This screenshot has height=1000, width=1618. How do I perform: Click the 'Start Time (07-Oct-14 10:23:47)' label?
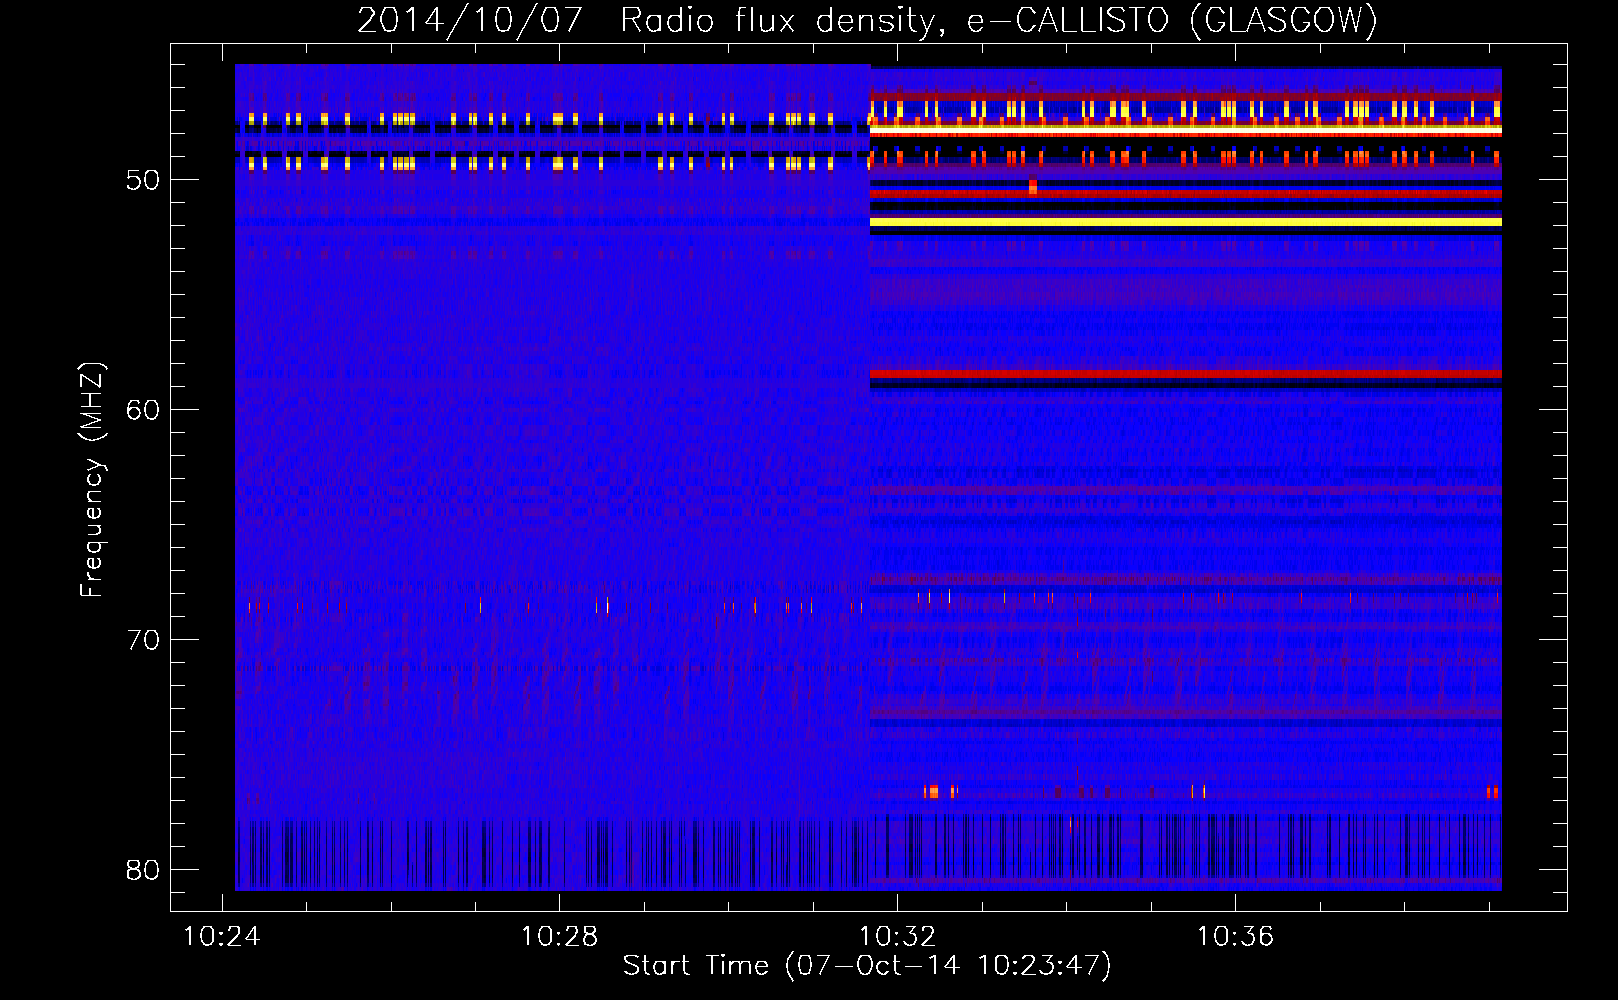point(867,965)
